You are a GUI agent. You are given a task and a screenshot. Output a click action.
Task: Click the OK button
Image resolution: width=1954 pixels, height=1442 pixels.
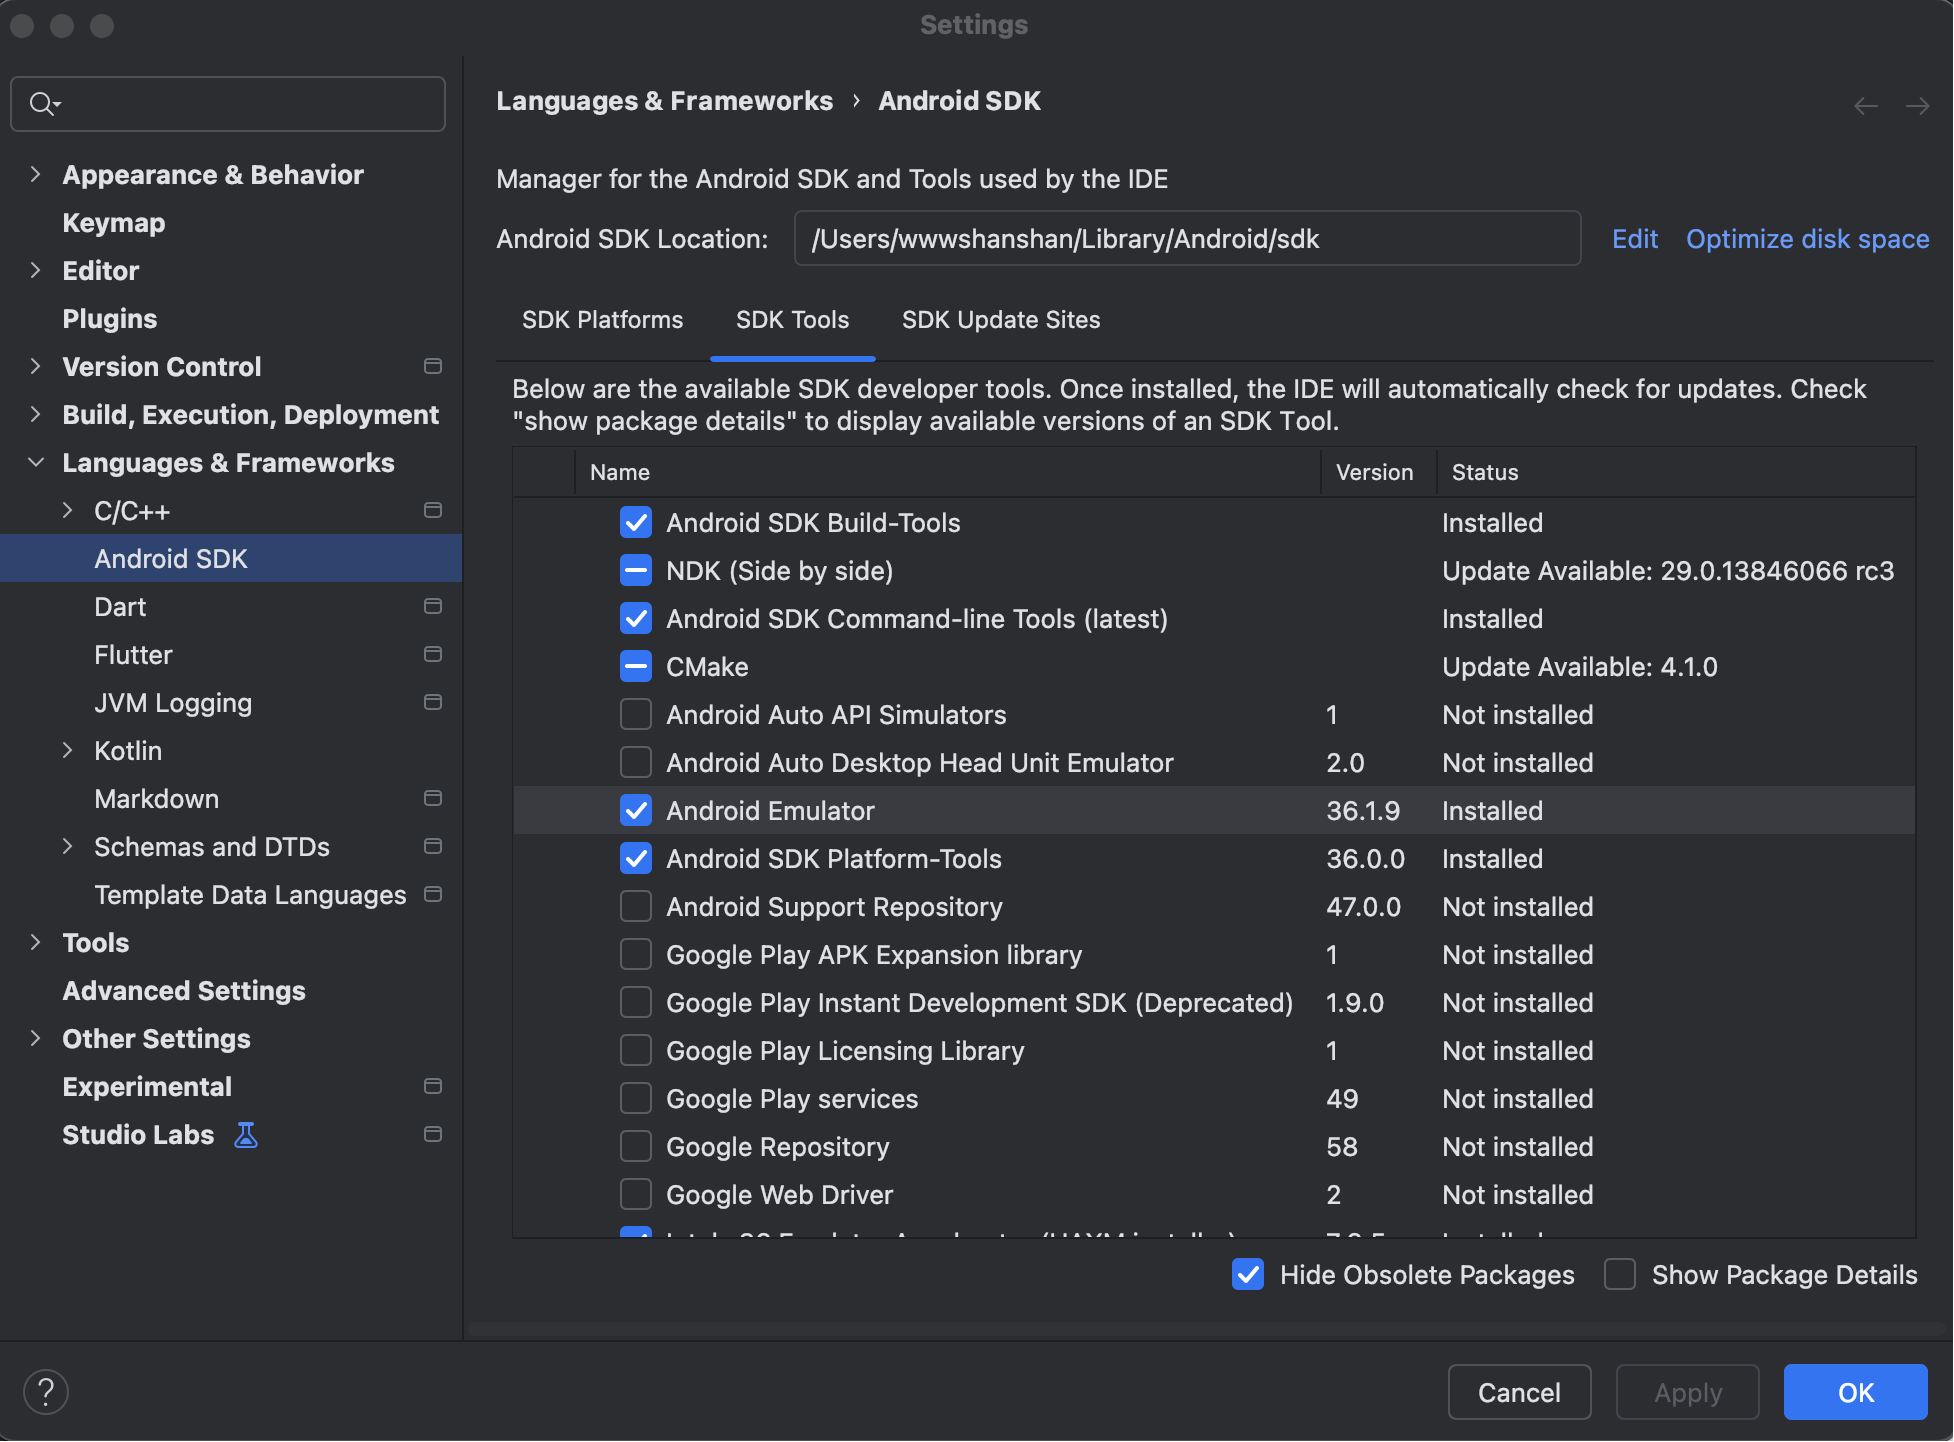click(x=1856, y=1392)
